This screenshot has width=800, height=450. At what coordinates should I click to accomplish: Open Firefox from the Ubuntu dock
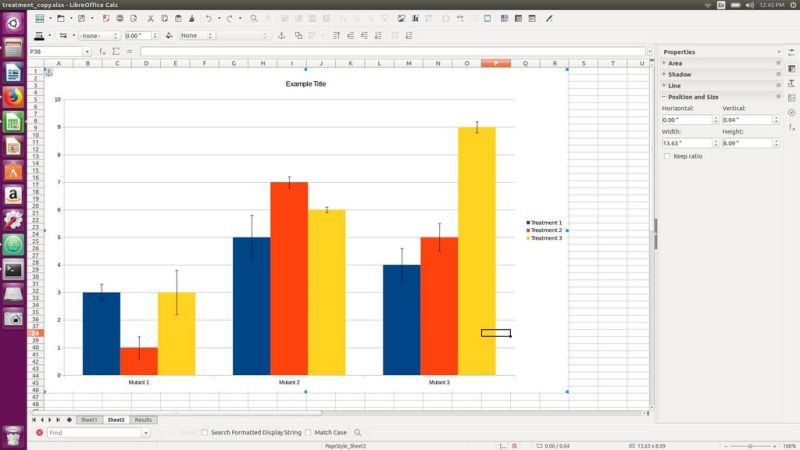tap(13, 97)
